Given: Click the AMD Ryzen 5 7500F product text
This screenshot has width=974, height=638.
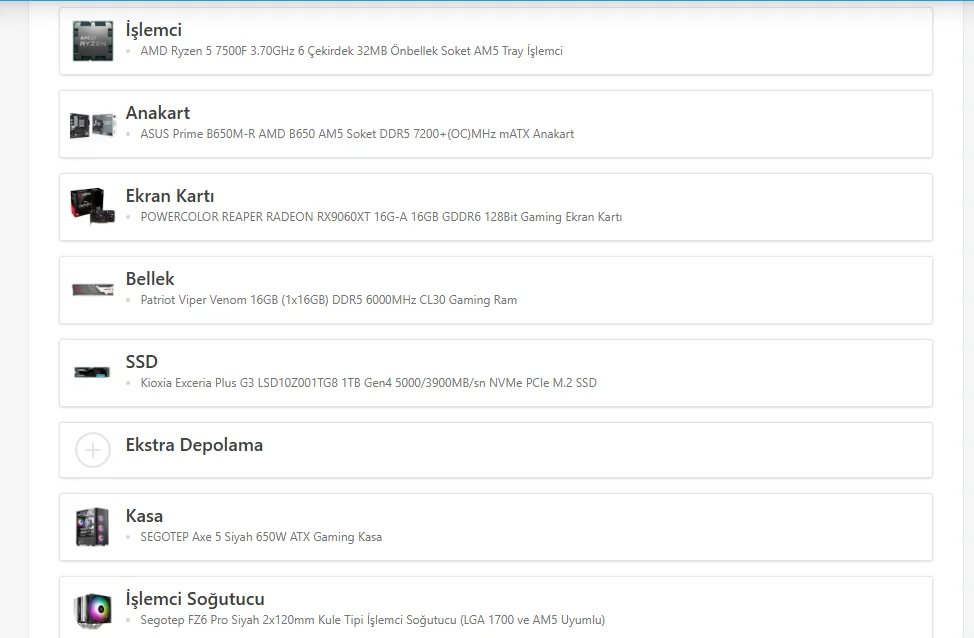Looking at the screenshot, I should pyautogui.click(x=351, y=51).
